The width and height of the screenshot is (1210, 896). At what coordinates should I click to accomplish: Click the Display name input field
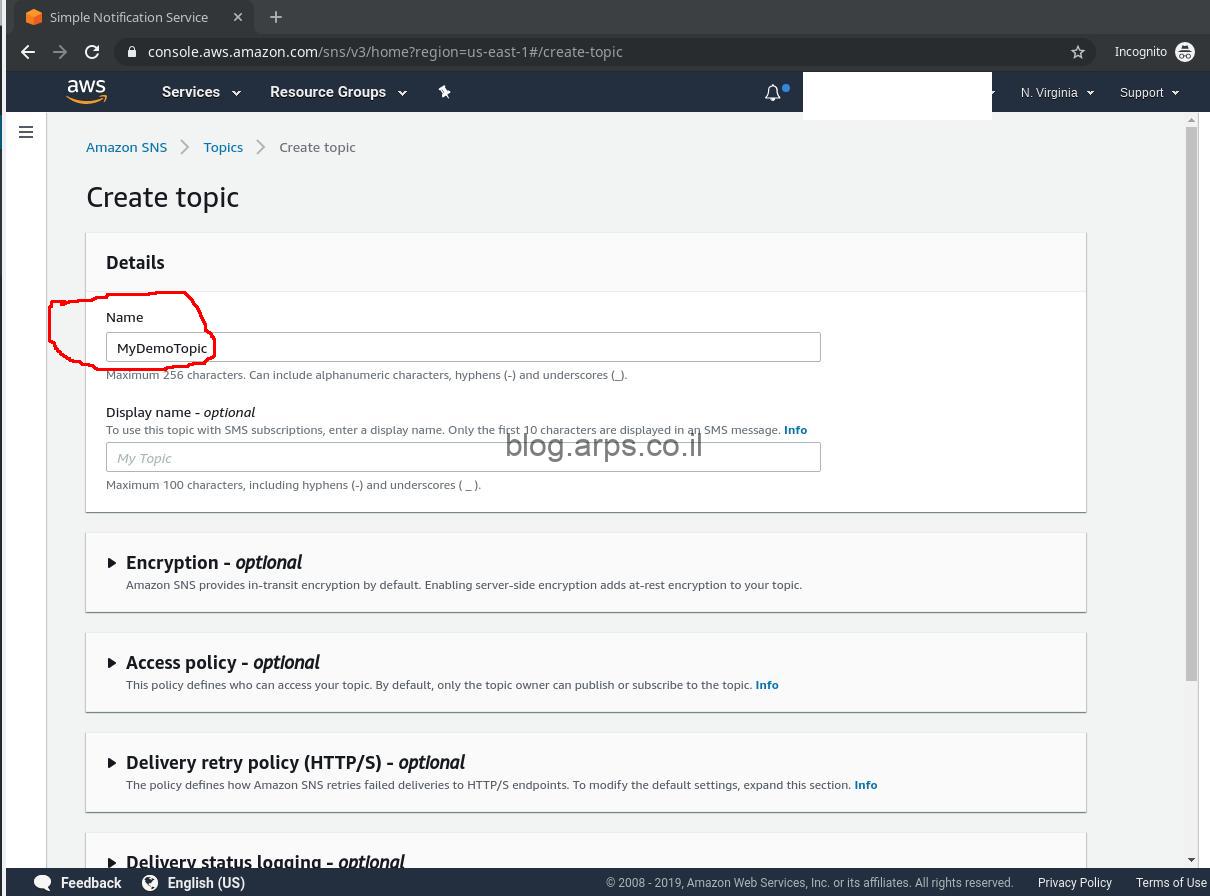click(463, 457)
